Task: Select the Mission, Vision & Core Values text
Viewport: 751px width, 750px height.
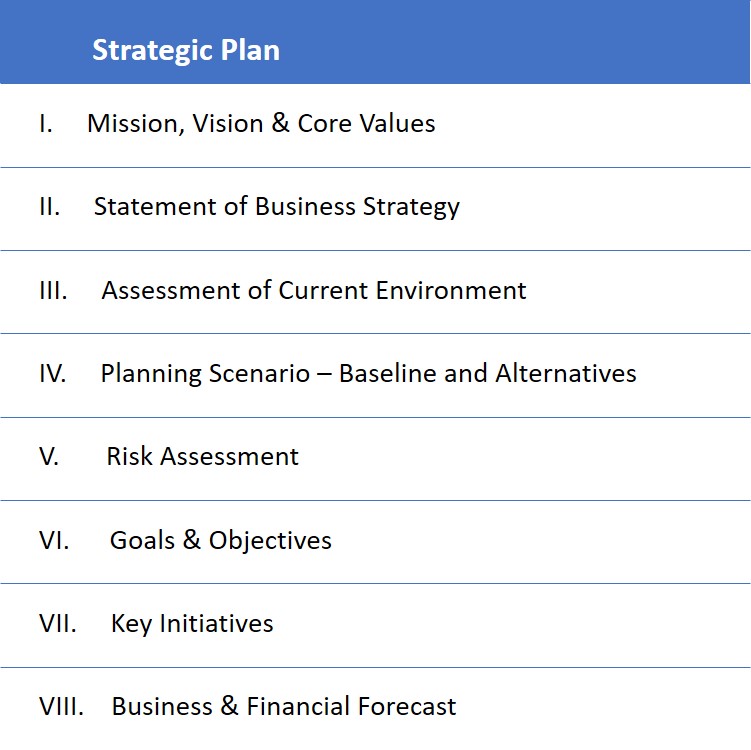Action: [261, 124]
